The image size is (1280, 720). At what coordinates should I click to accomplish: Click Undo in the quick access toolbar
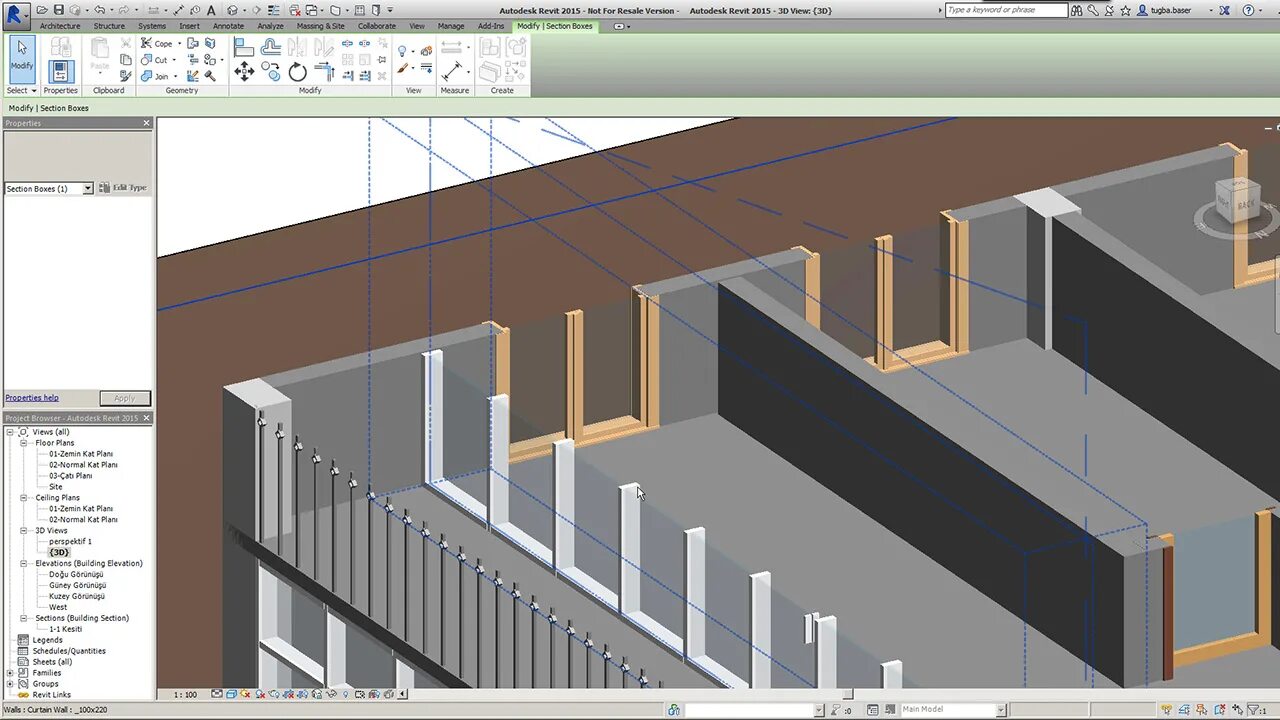pyautogui.click(x=99, y=10)
